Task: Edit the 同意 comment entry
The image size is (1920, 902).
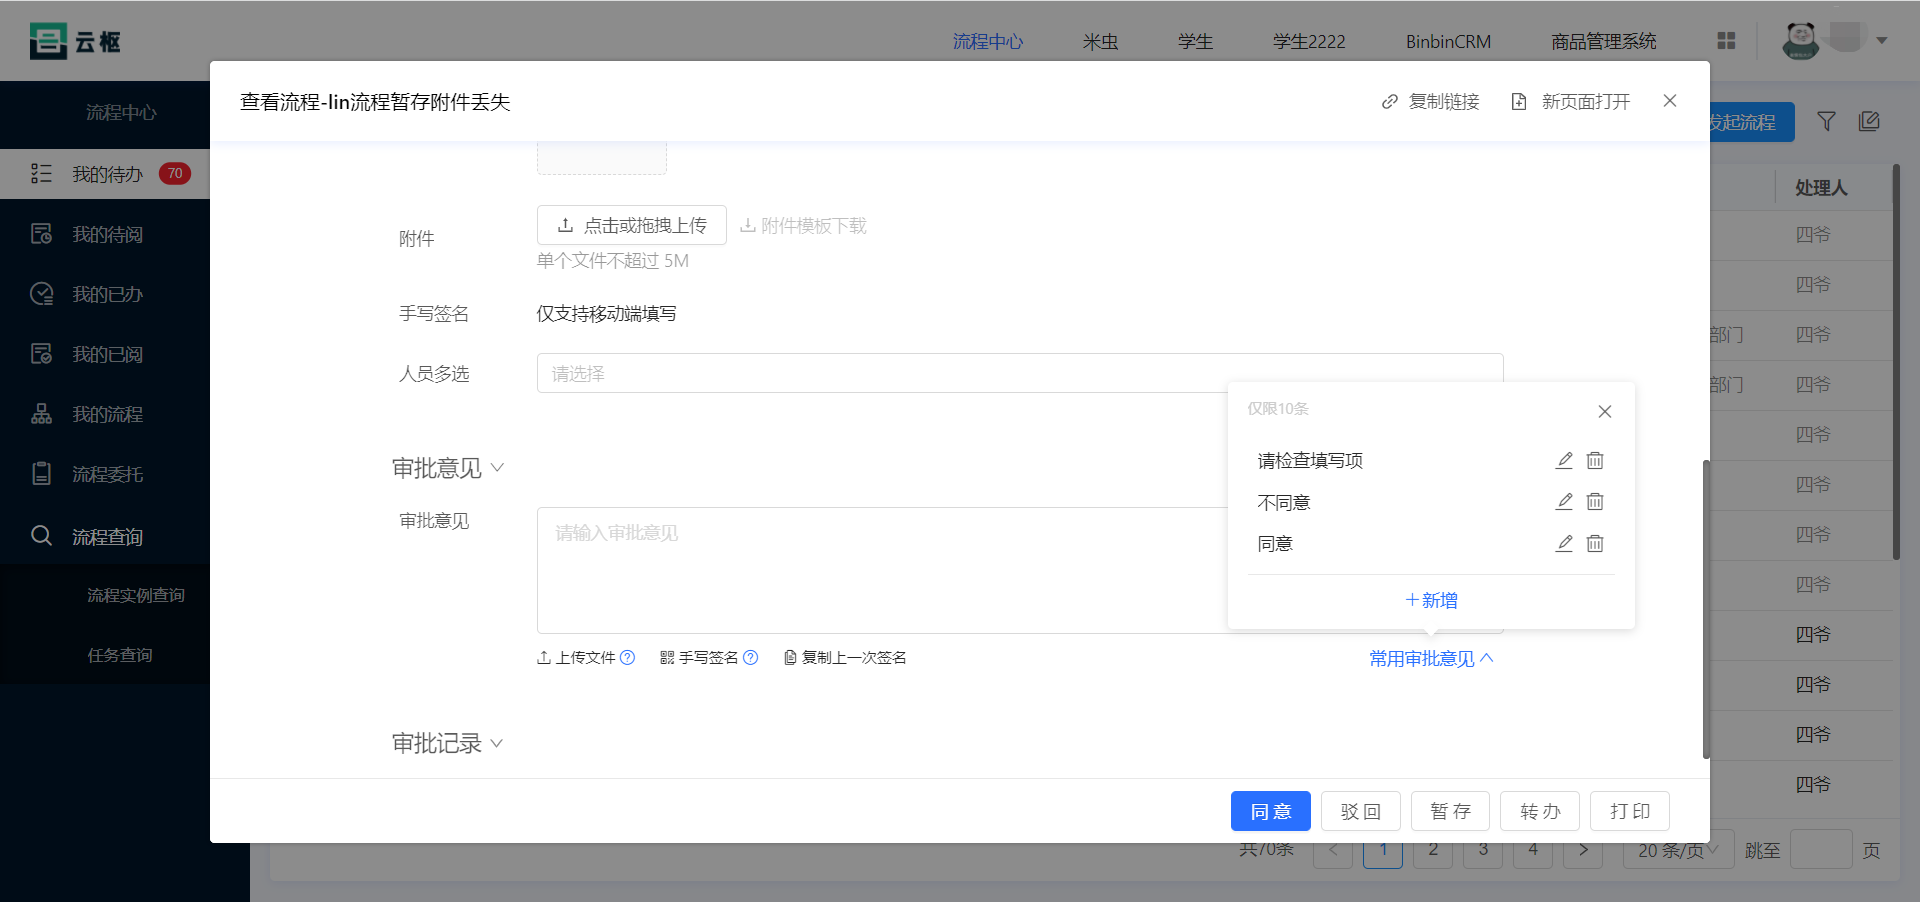Action: (x=1564, y=543)
